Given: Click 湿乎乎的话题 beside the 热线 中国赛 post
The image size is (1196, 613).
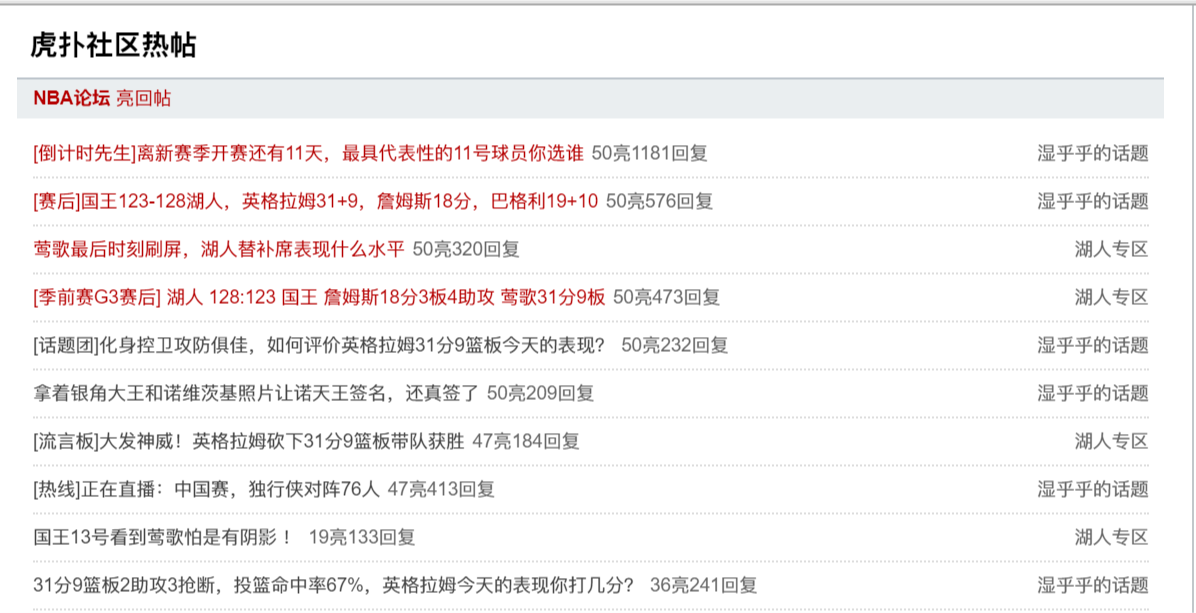Looking at the screenshot, I should coord(1092,489).
